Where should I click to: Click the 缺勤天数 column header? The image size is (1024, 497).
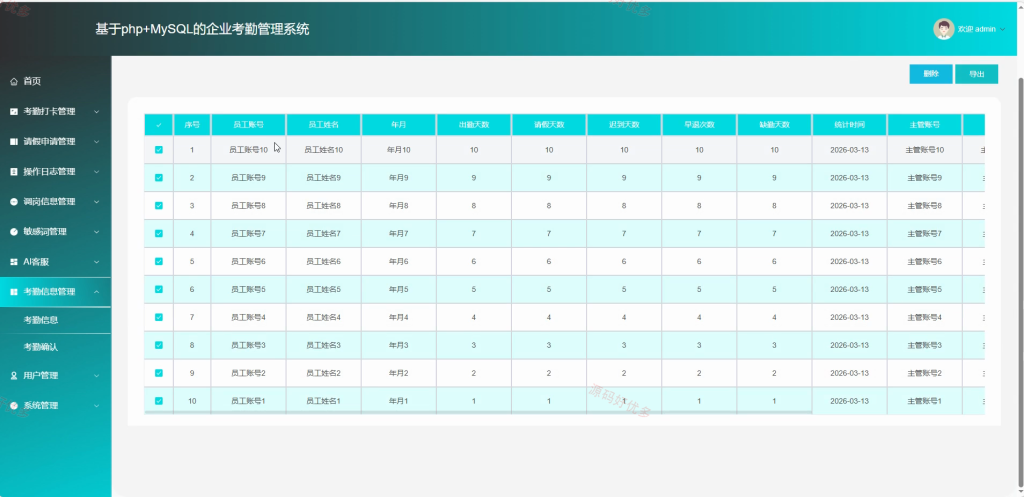[775, 125]
